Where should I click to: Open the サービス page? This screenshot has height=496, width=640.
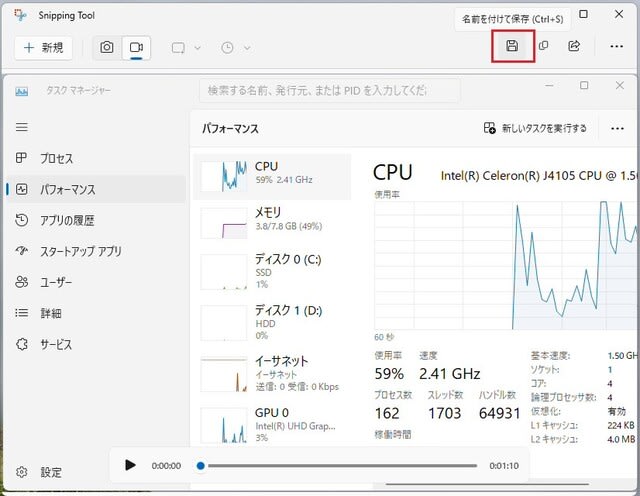96,345
